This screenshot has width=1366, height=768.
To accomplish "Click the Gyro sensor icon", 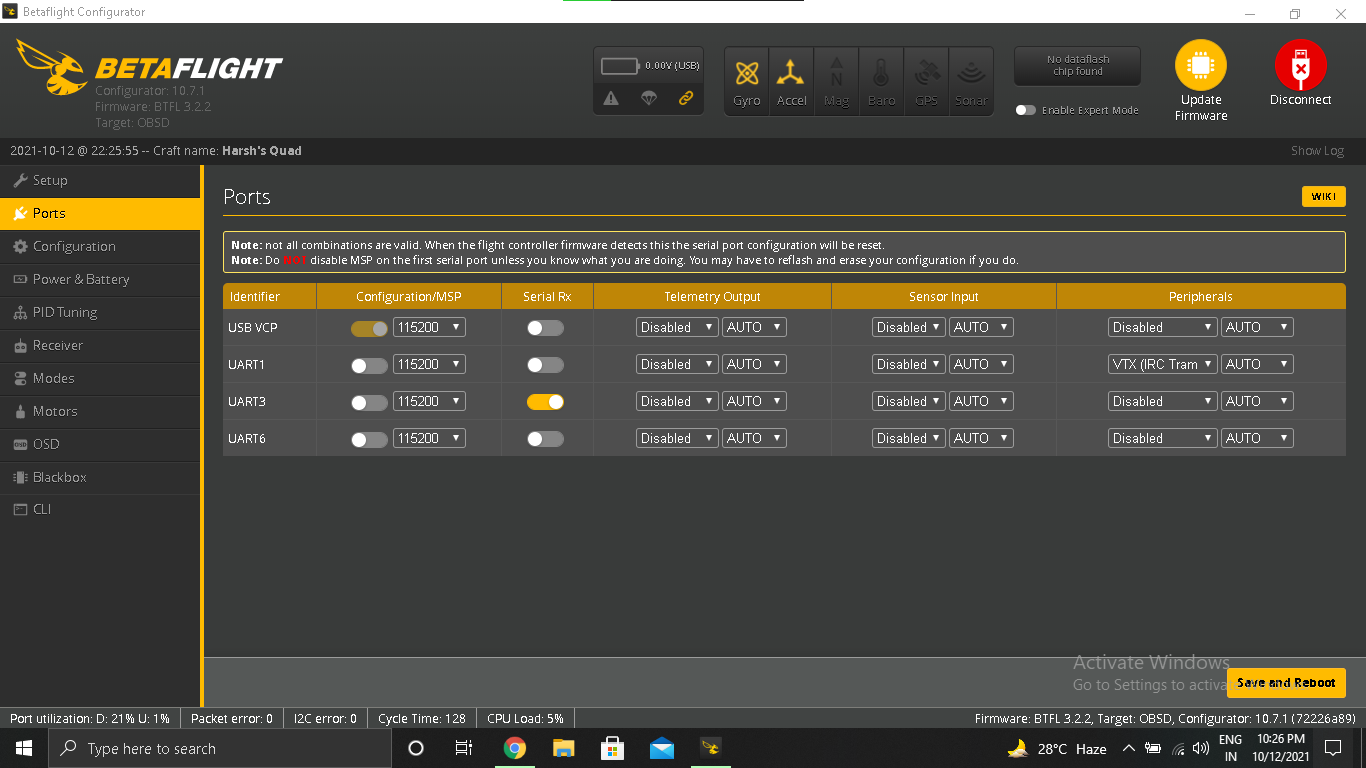I will 747,73.
